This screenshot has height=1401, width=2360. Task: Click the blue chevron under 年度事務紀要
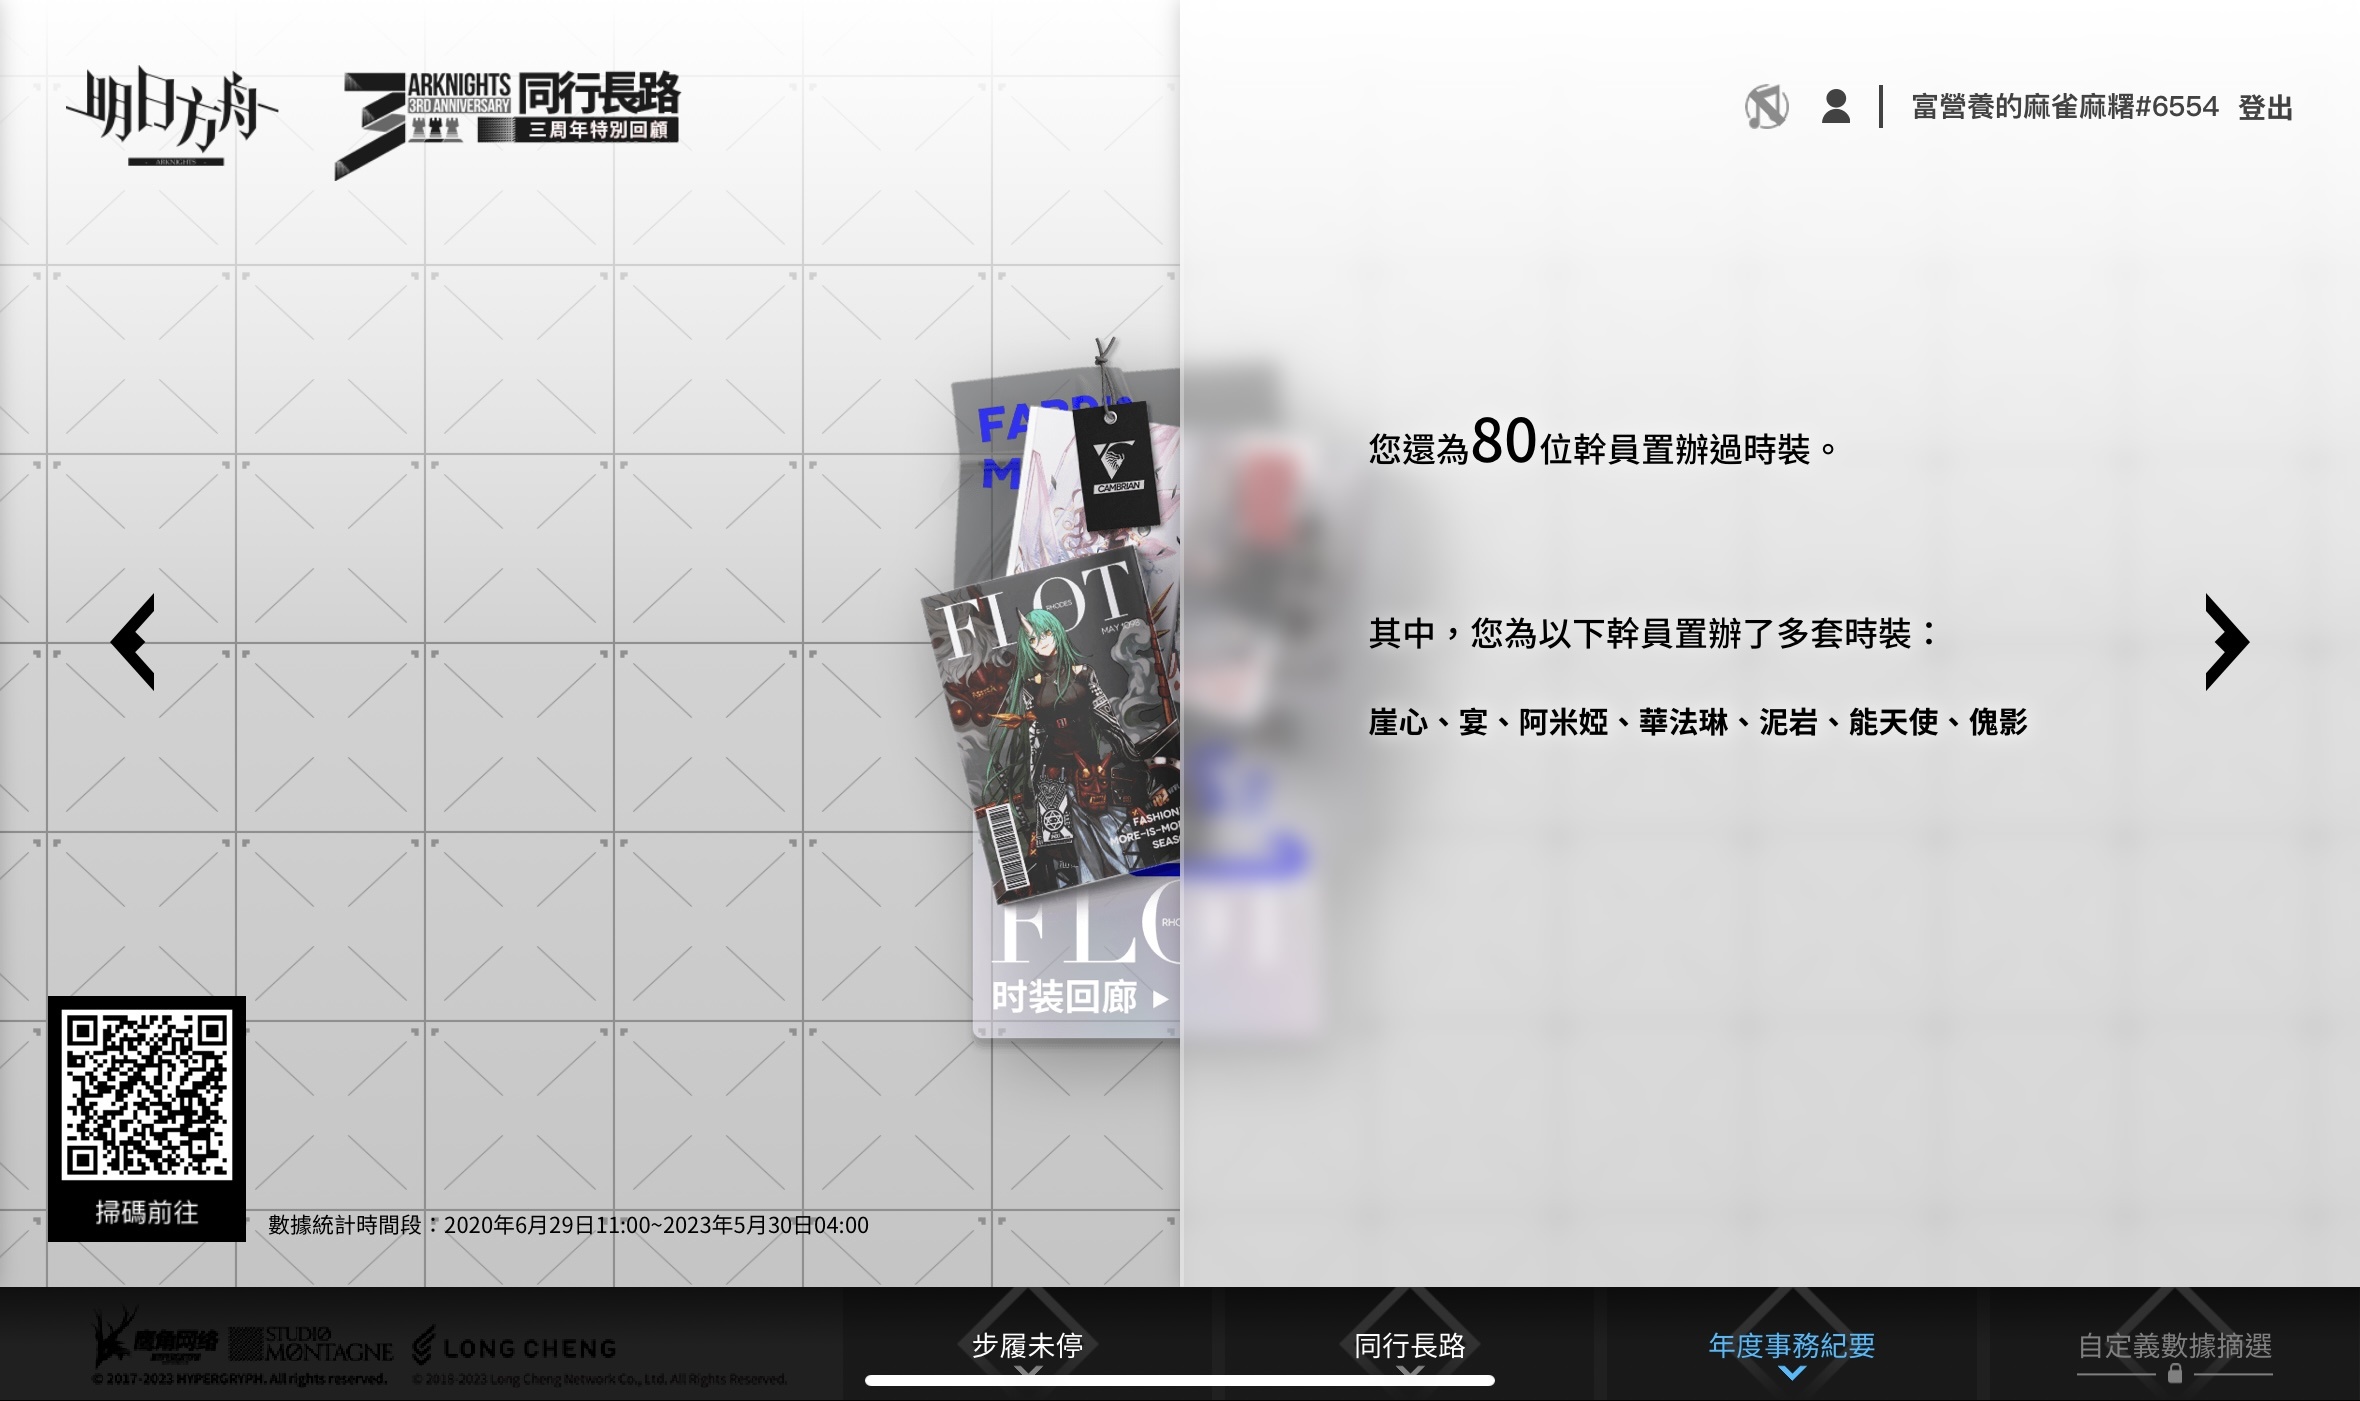[1792, 1373]
